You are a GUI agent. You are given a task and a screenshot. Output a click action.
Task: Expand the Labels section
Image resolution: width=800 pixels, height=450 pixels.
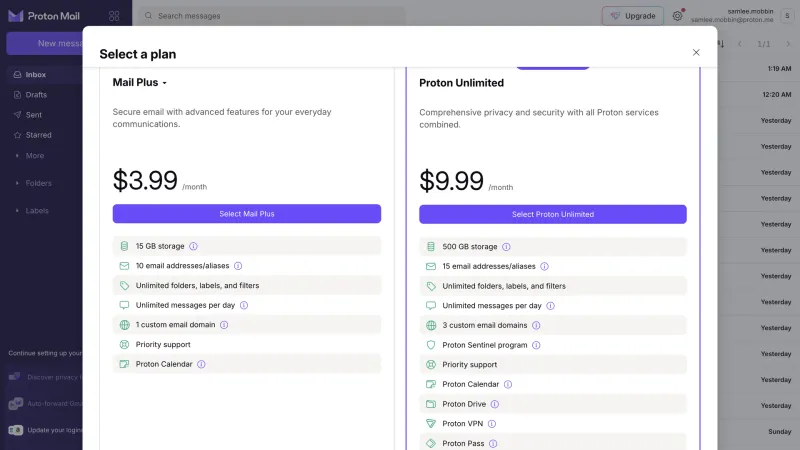pos(37,211)
